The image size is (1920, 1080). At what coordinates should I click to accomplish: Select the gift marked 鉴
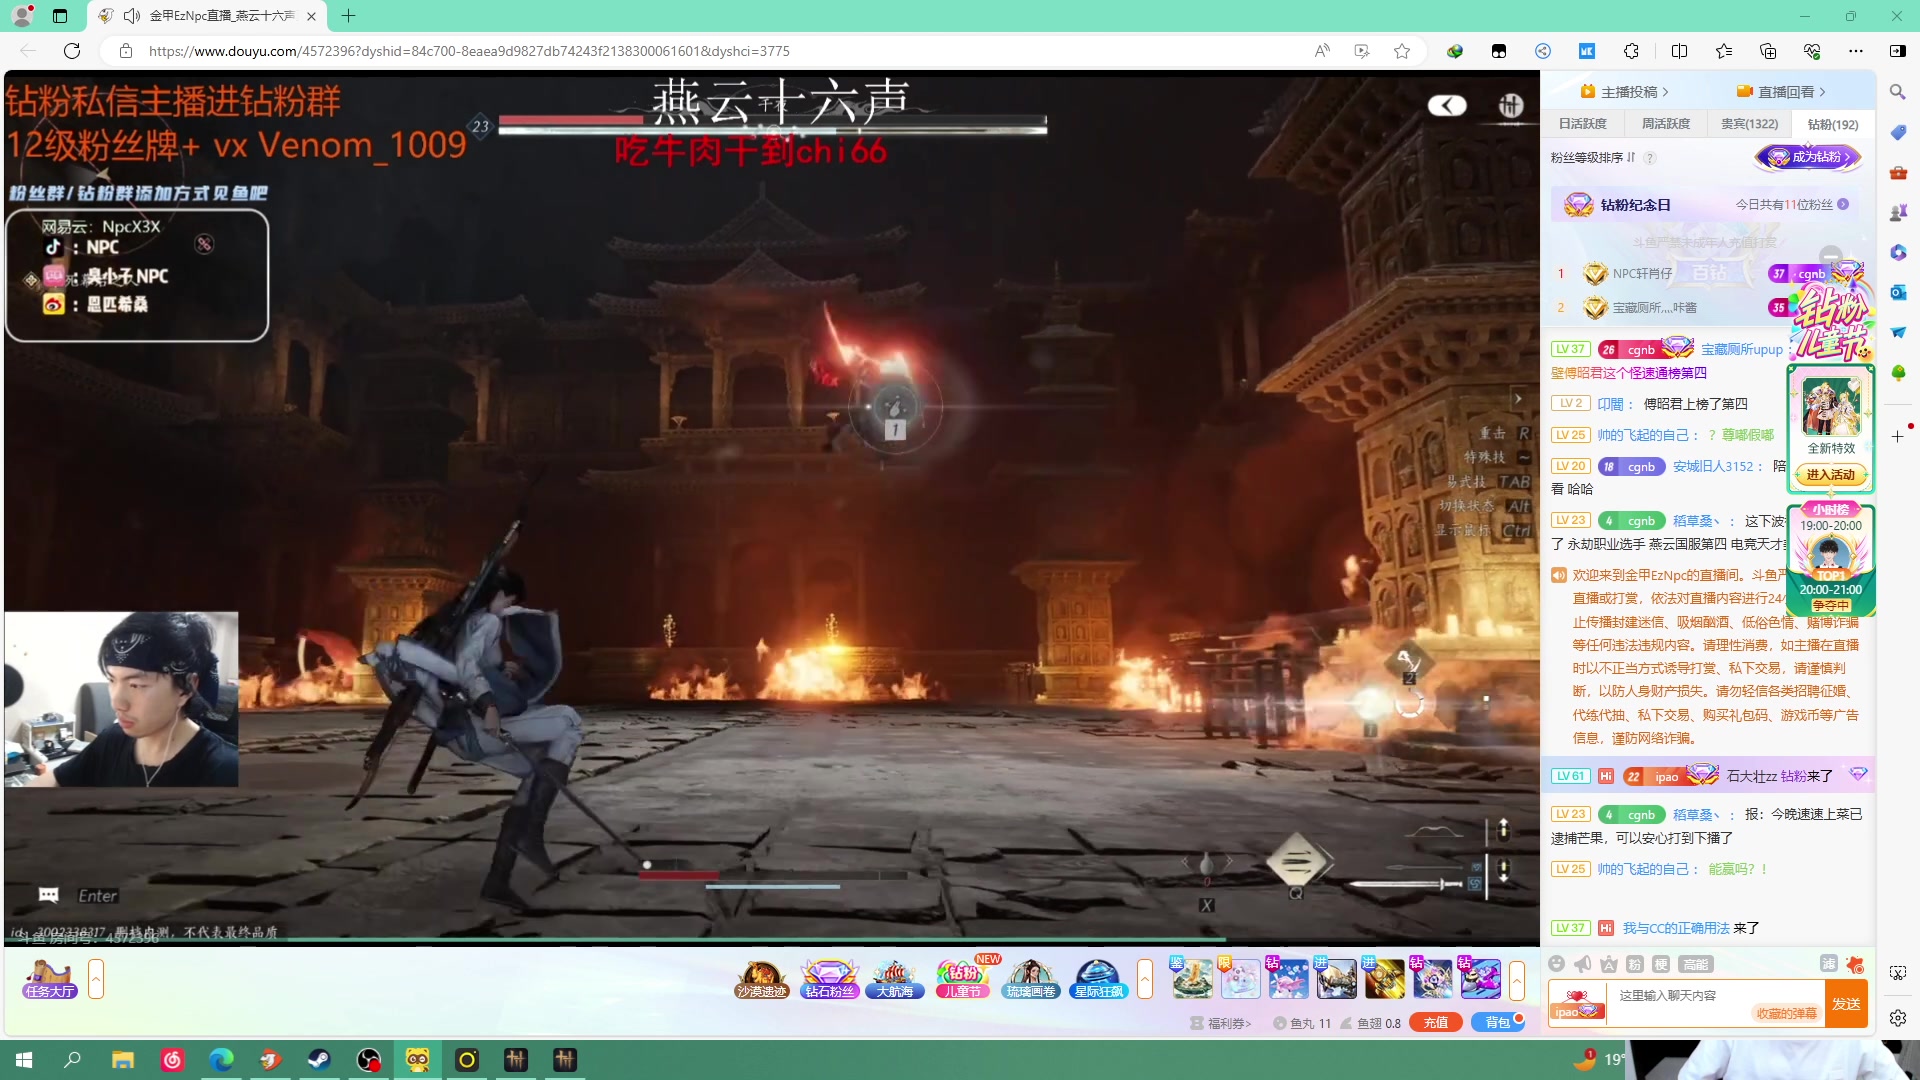pyautogui.click(x=1192, y=979)
